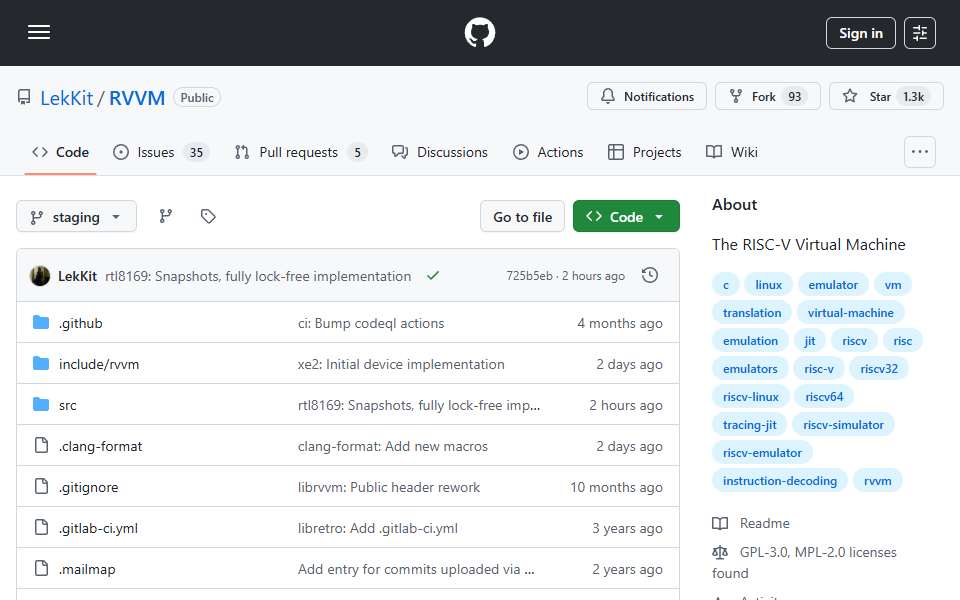Expand the staging branch selector

click(77, 217)
